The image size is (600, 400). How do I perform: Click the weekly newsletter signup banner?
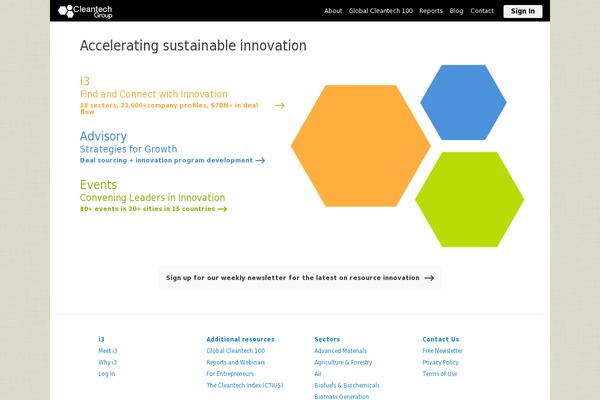point(300,278)
